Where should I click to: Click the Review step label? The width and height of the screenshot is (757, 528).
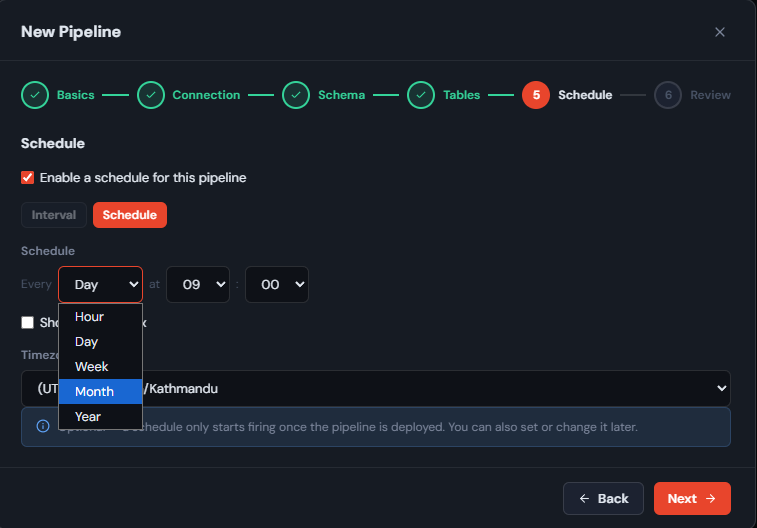710,95
